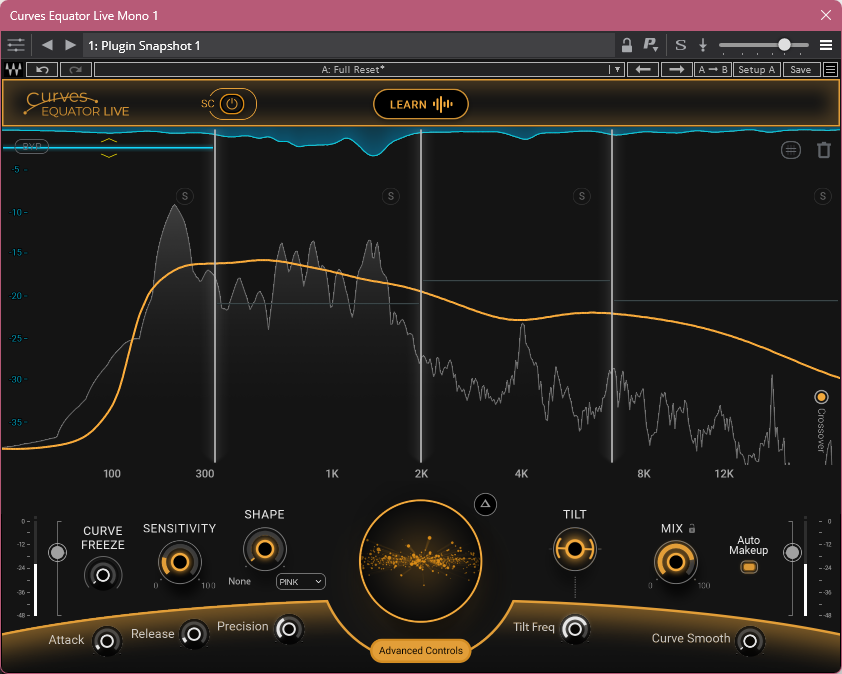Click the pin down-arrow icon
The height and width of the screenshot is (674, 842).
703,45
